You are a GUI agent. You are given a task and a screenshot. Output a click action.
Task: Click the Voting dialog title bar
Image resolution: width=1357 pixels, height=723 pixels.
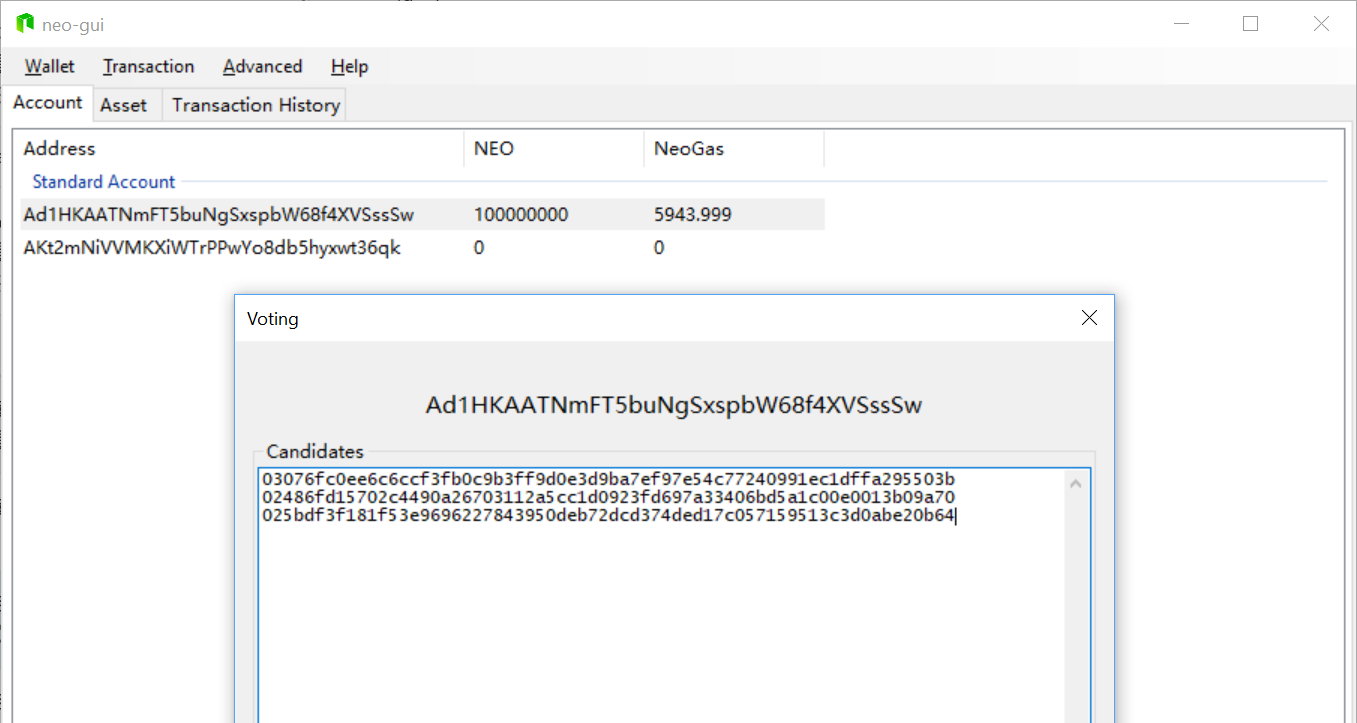674,318
